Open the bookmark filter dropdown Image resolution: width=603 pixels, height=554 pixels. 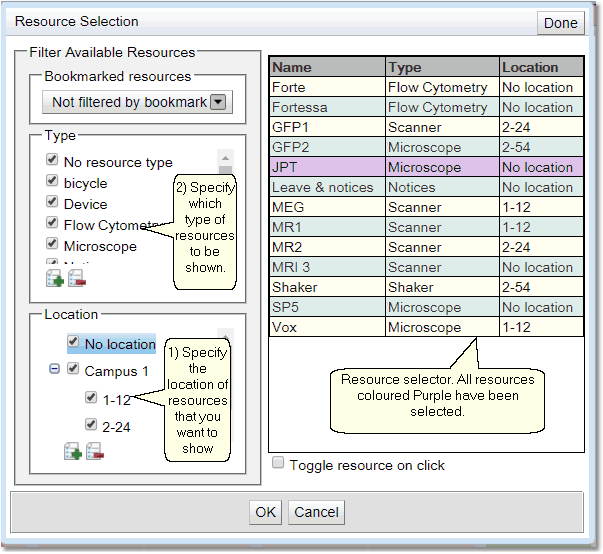pyautogui.click(x=218, y=102)
